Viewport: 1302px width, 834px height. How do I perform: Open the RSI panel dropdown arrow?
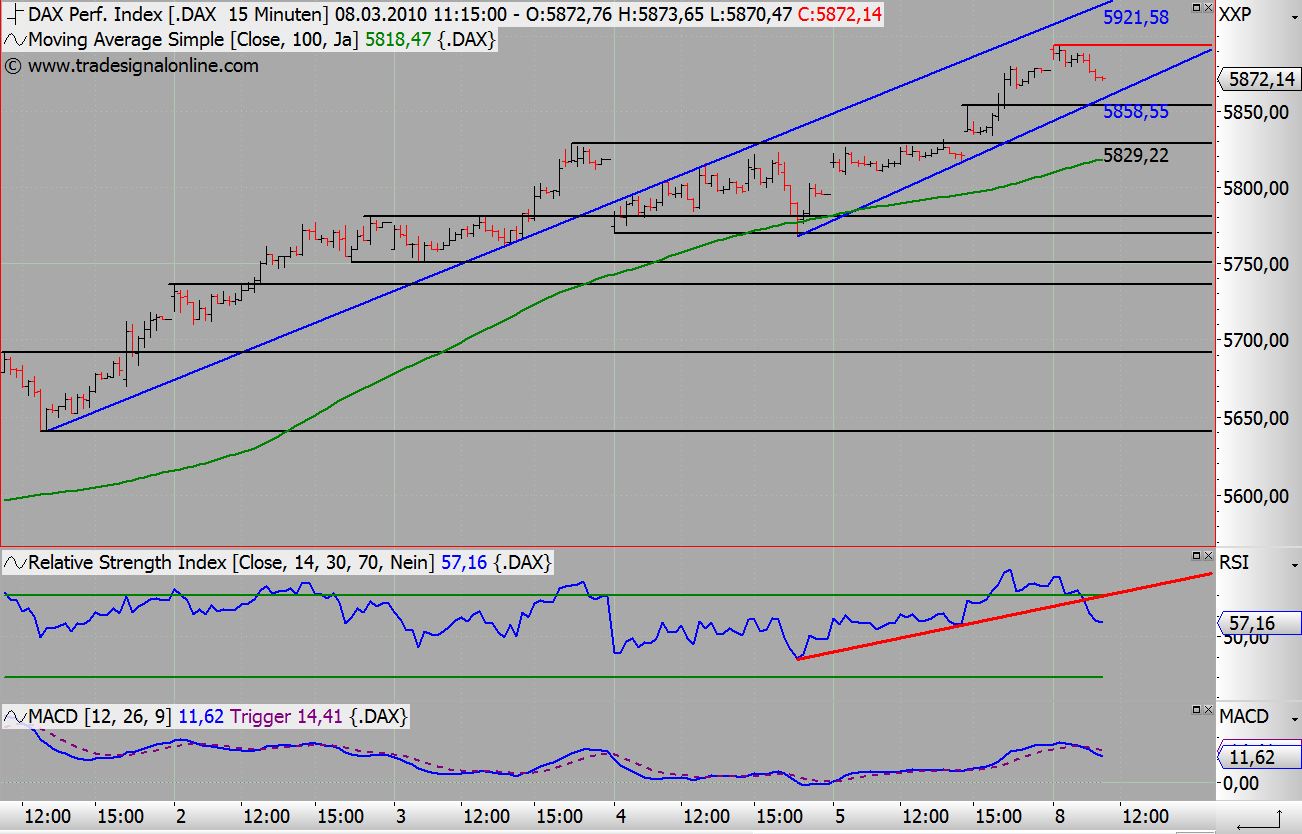(x=1293, y=566)
